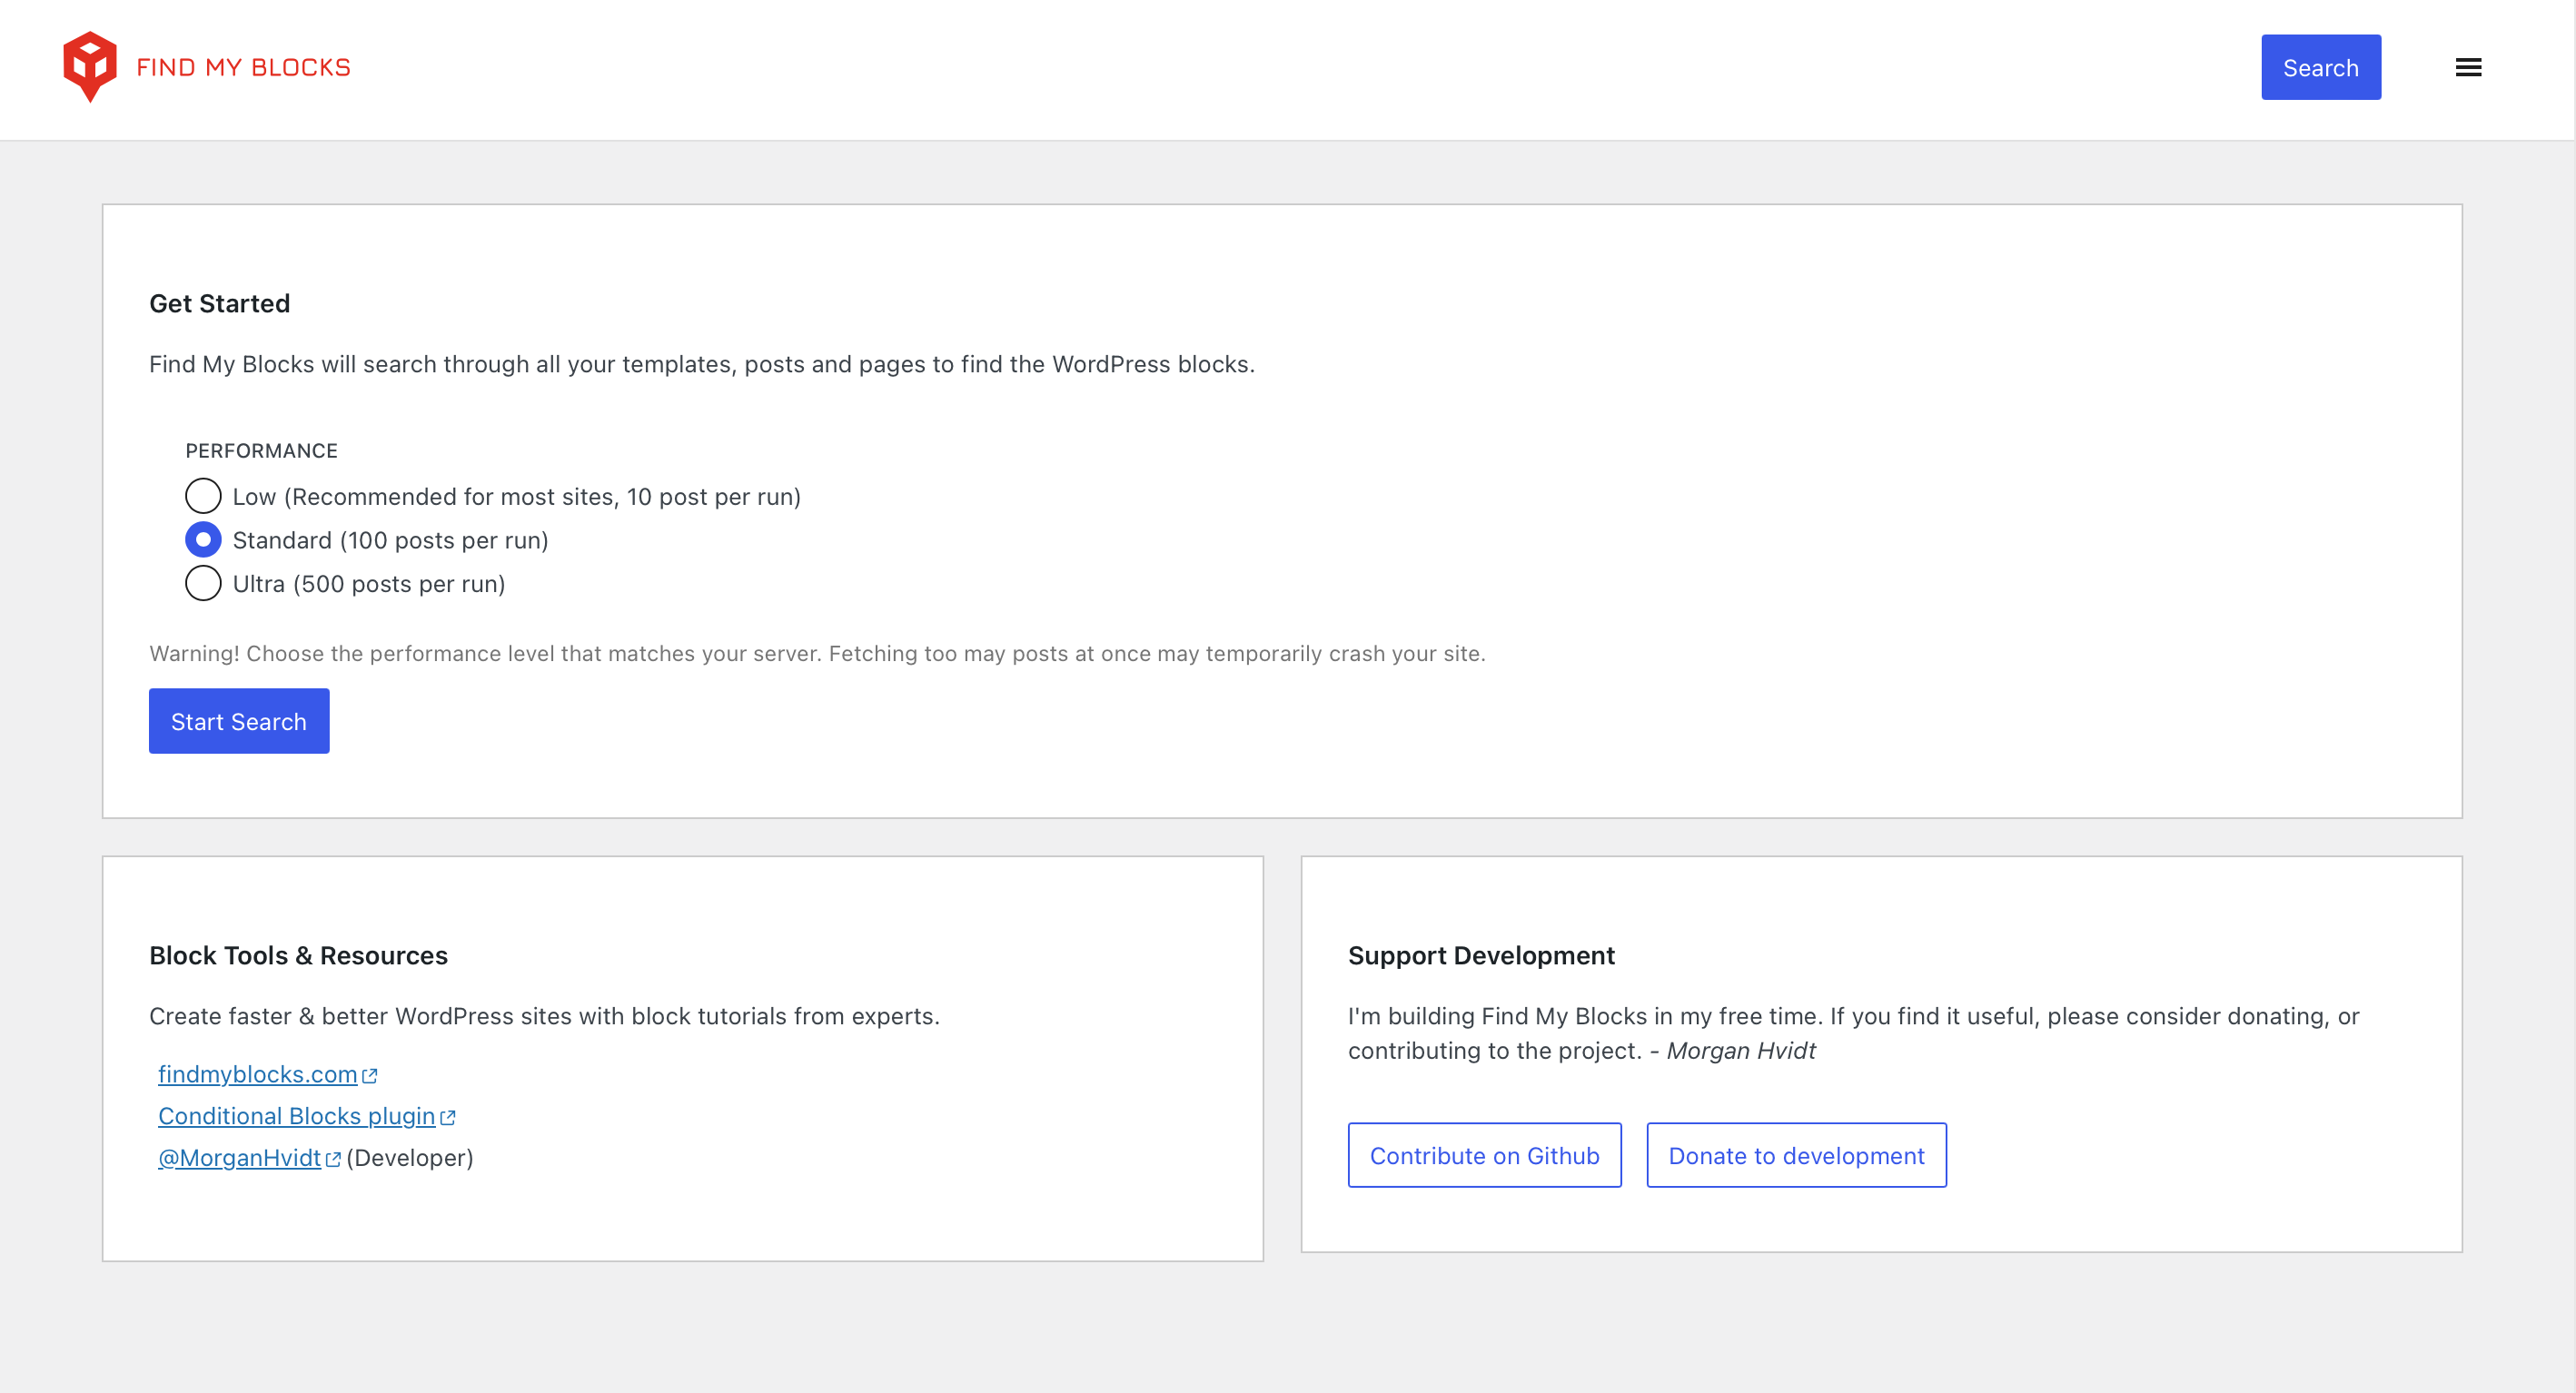Click the Support Development heading
This screenshot has height=1393, width=2576.
point(1481,955)
